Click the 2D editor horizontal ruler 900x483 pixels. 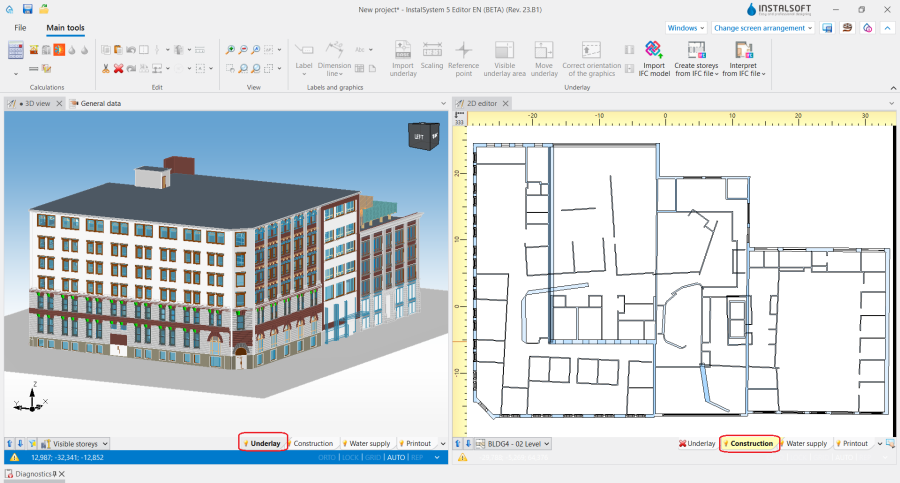pyautogui.click(x=681, y=119)
